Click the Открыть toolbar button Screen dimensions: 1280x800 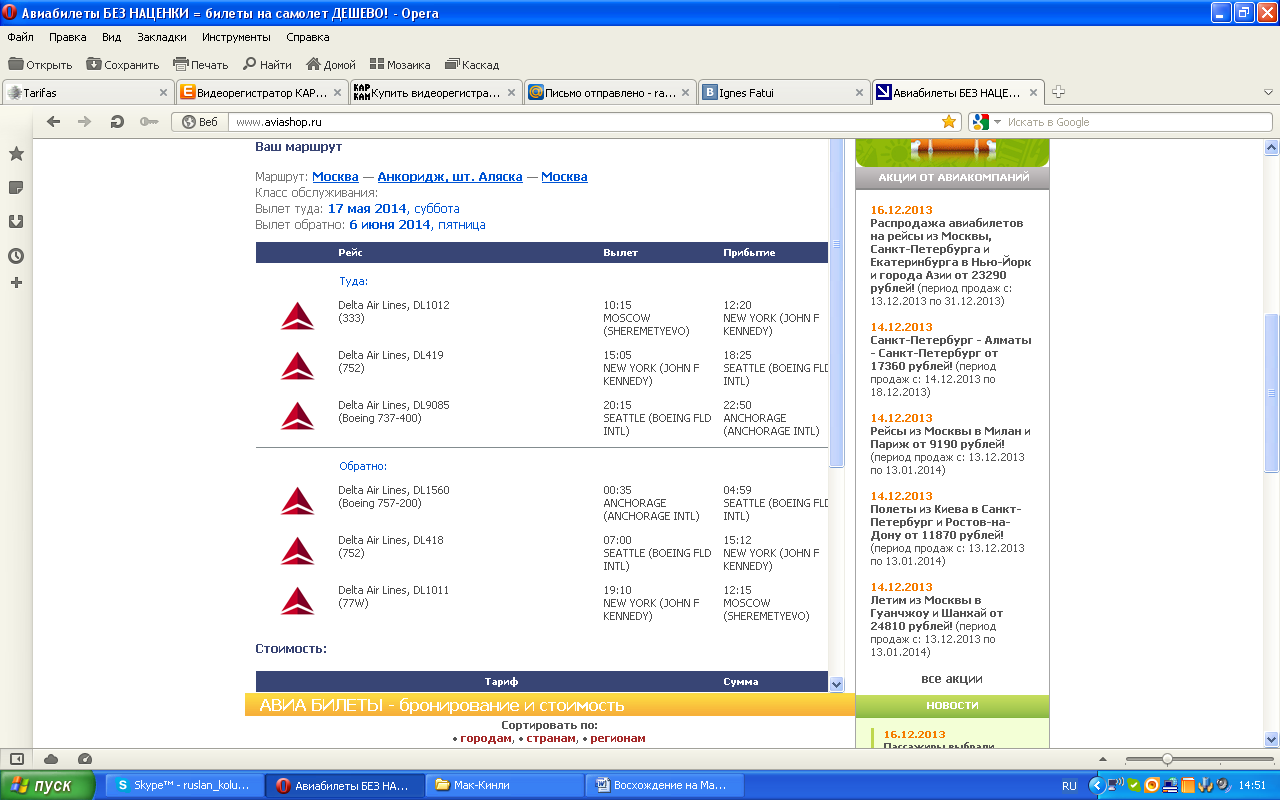40,65
